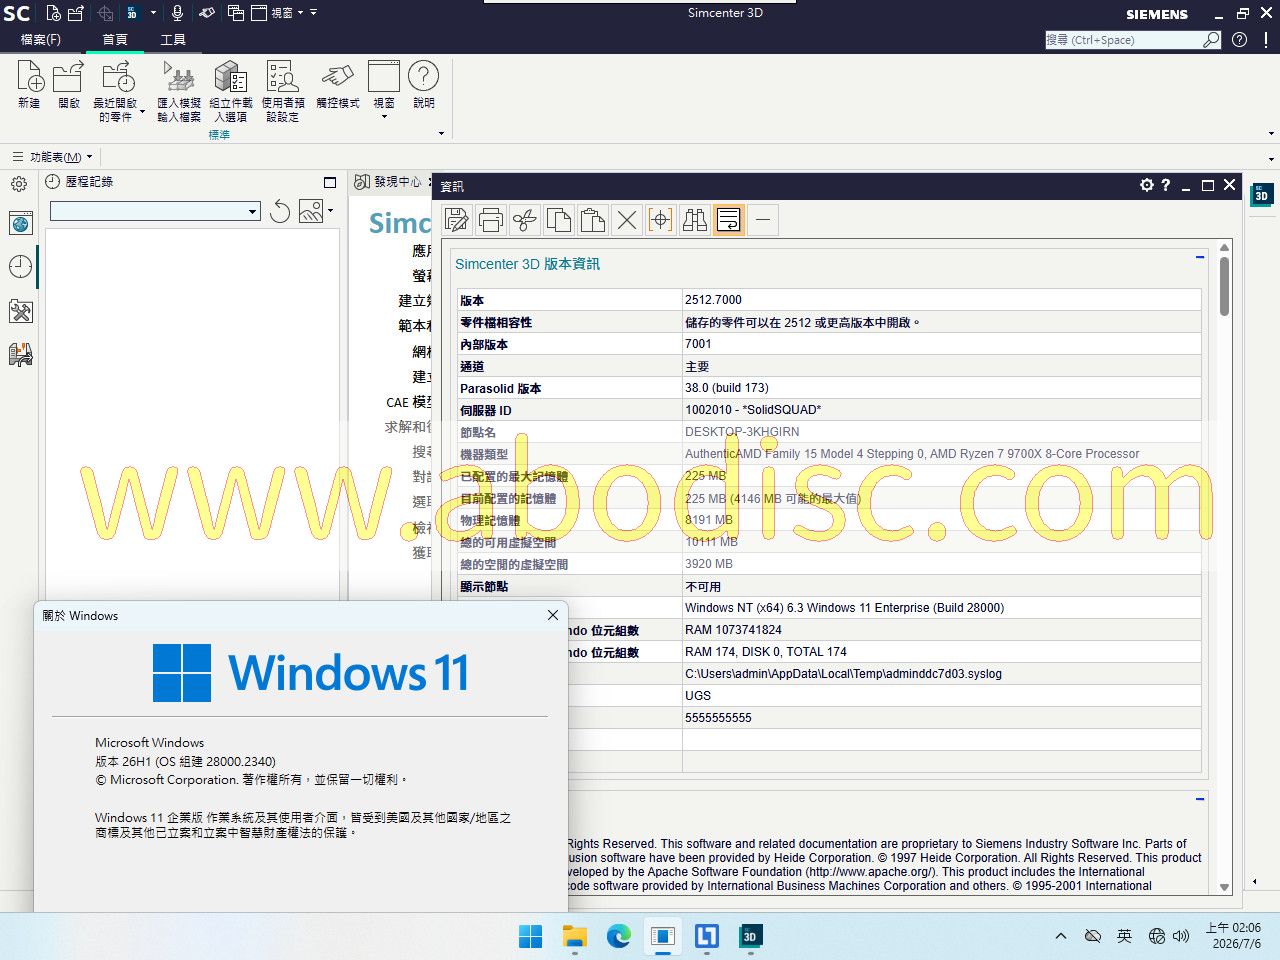The image size is (1280, 960).
Task: Click the microphone icon in the title bar
Action: click(177, 13)
